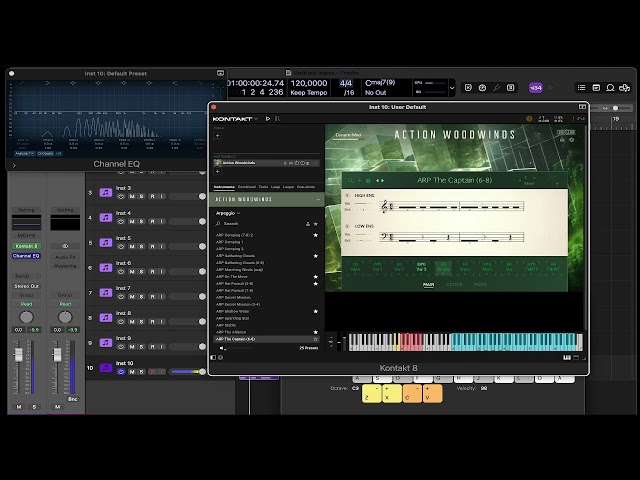The height and width of the screenshot is (480, 640).
Task: Click the Inst 10 instrument track icon
Action: 106,368
